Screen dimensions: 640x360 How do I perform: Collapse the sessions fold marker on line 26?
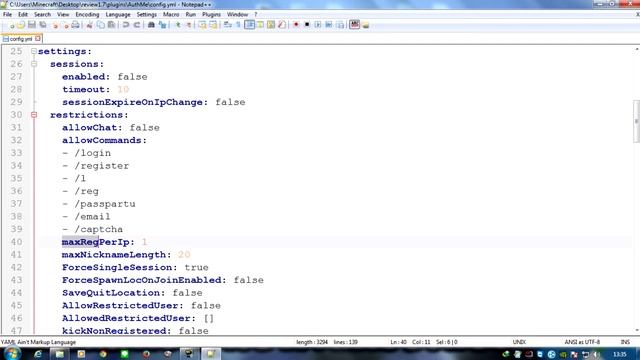click(x=34, y=64)
